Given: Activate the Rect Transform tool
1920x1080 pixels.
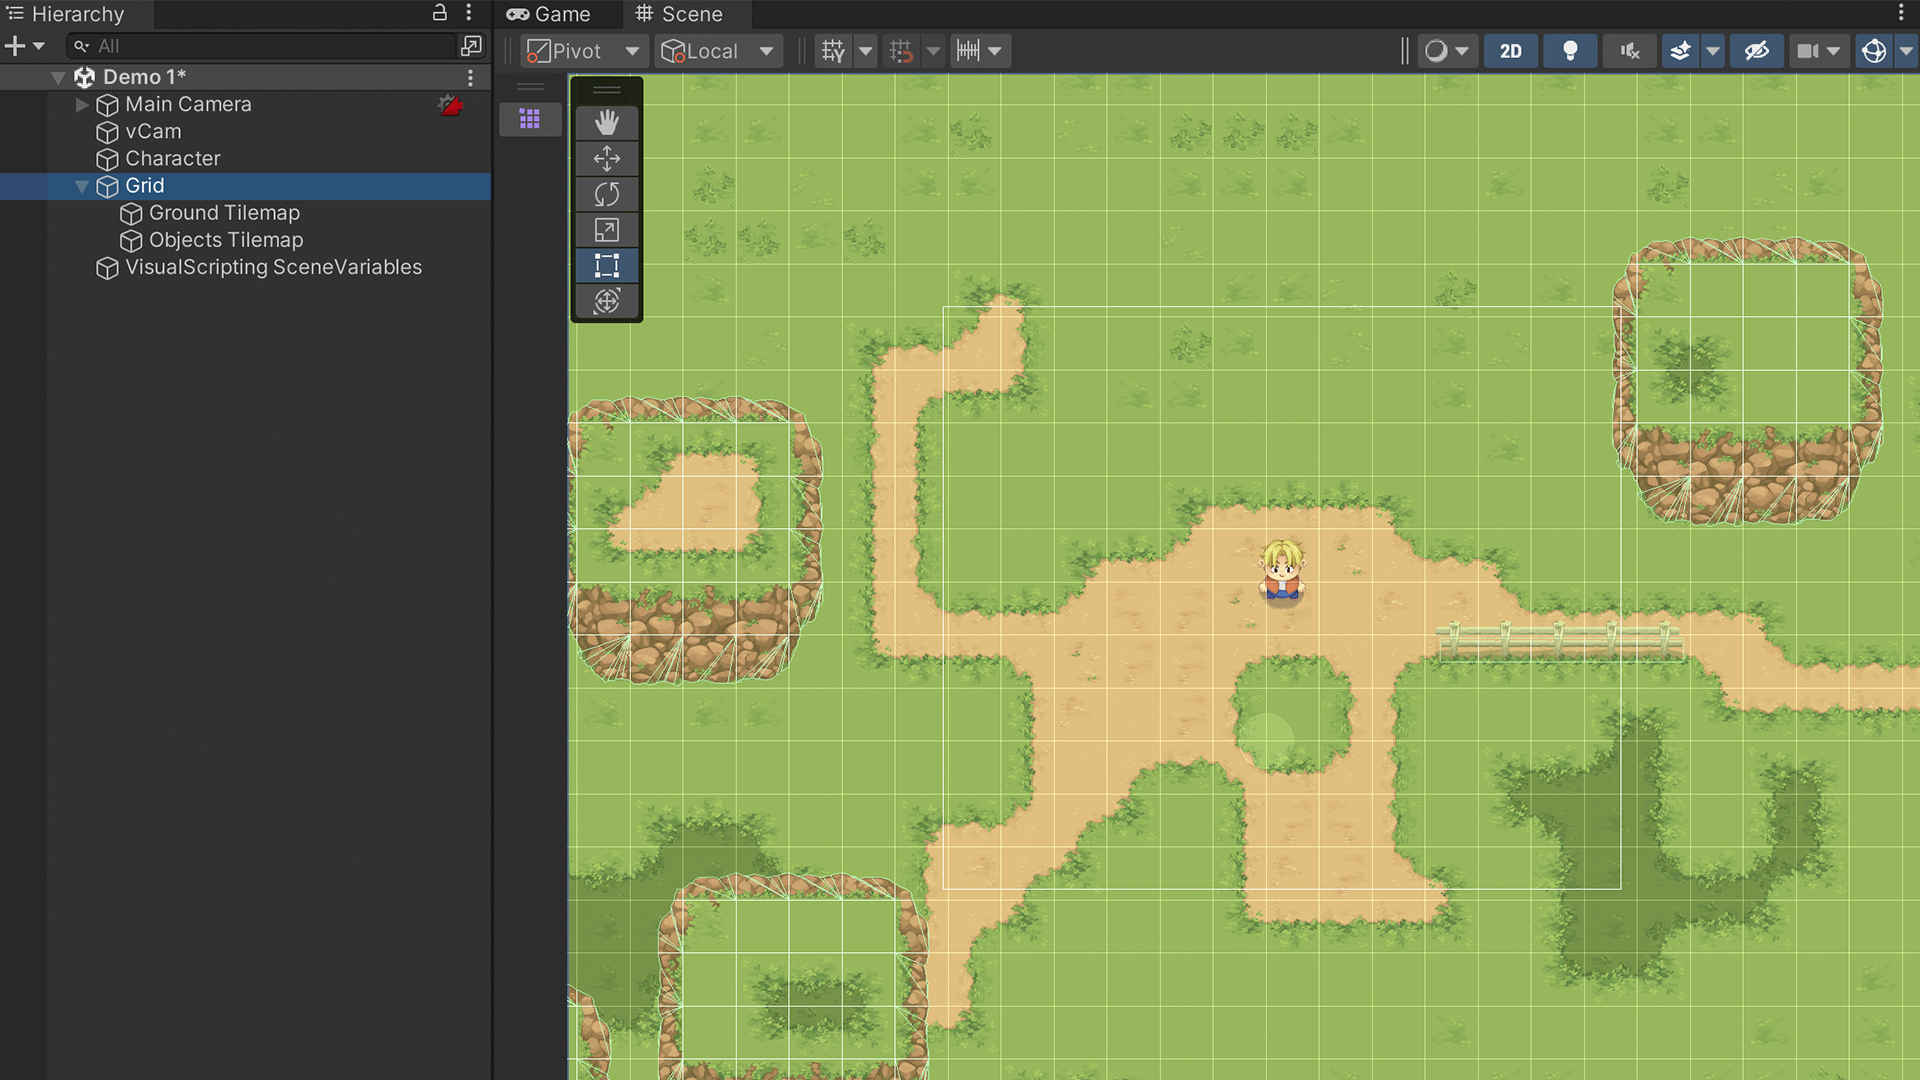Looking at the screenshot, I should tap(606, 266).
